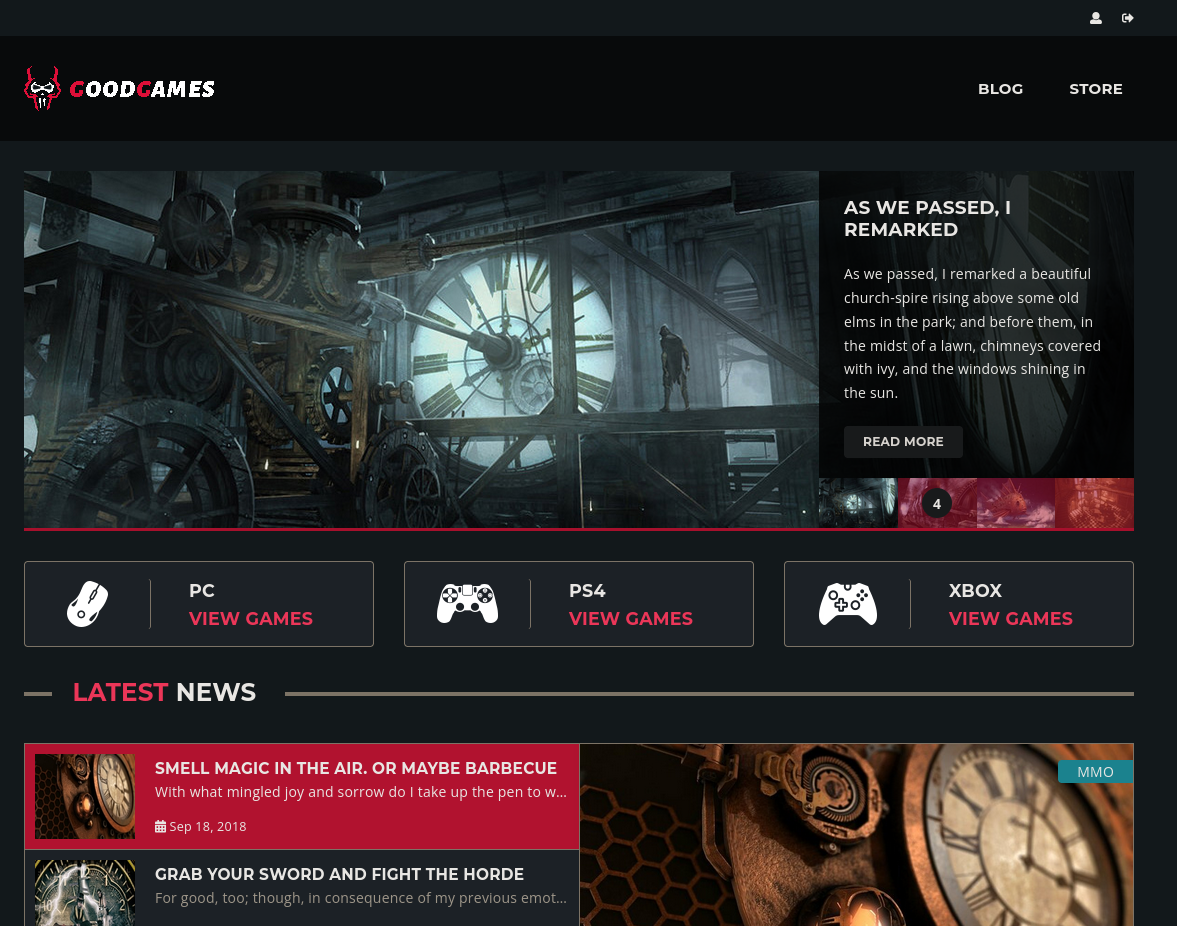Click the 'PC' platform heading
The image size is (1177, 926).
tap(202, 591)
